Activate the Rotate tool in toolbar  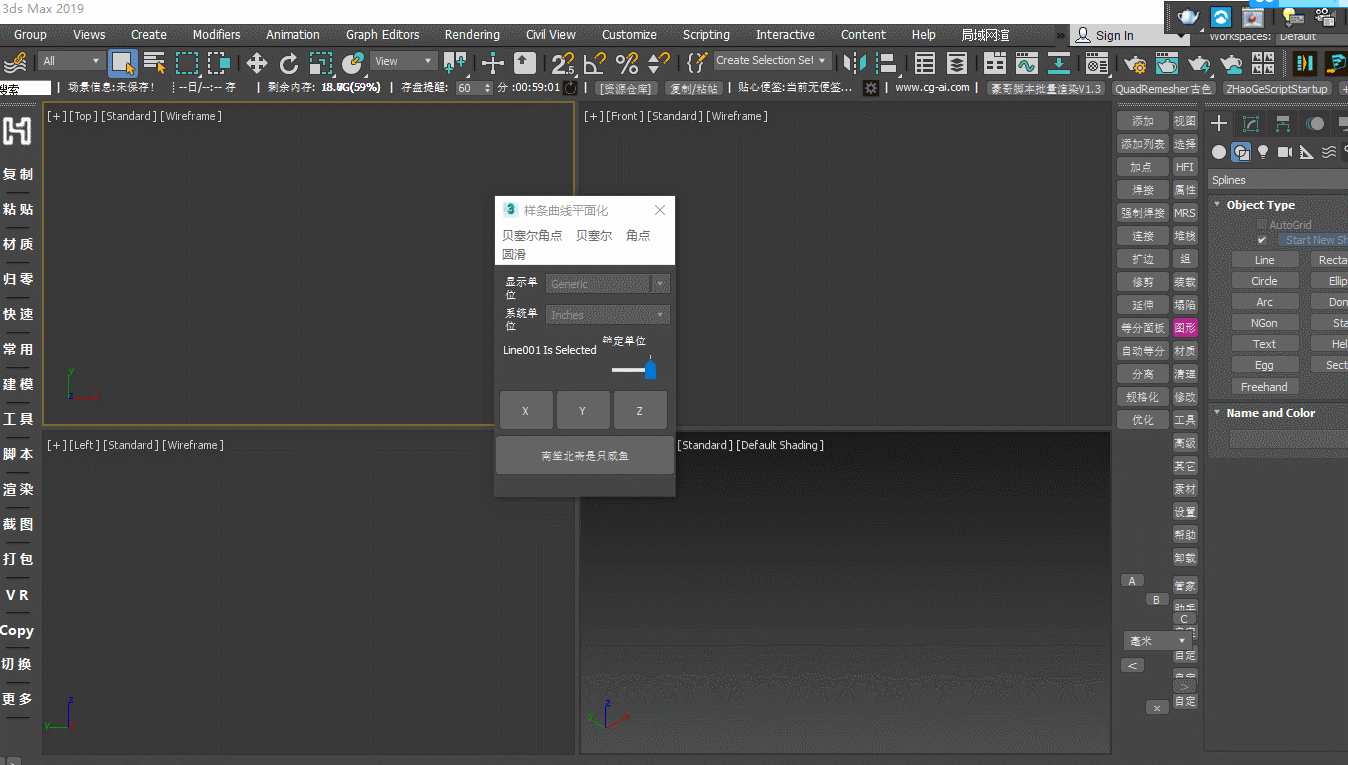tap(289, 64)
